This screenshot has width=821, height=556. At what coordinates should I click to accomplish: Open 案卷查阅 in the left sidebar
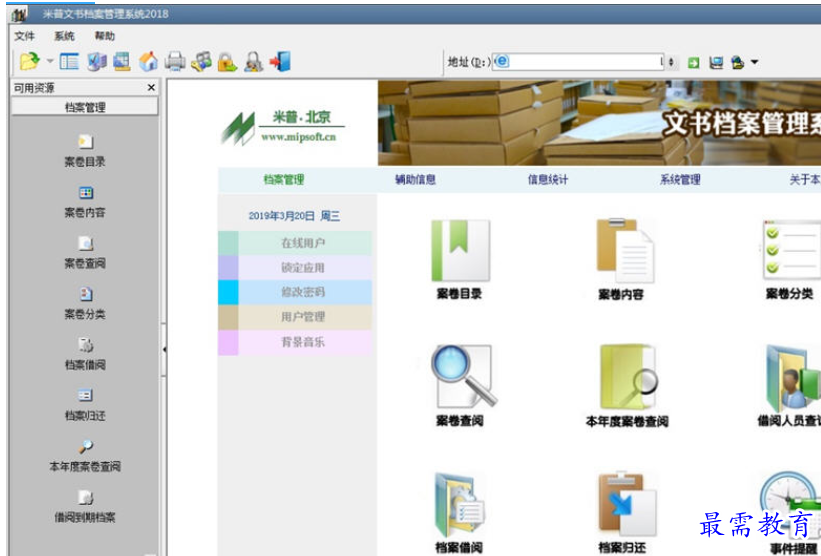(85, 253)
